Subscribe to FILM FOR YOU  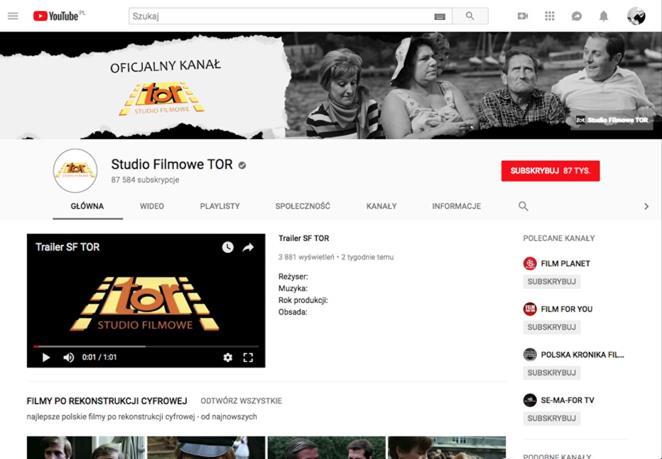(551, 327)
